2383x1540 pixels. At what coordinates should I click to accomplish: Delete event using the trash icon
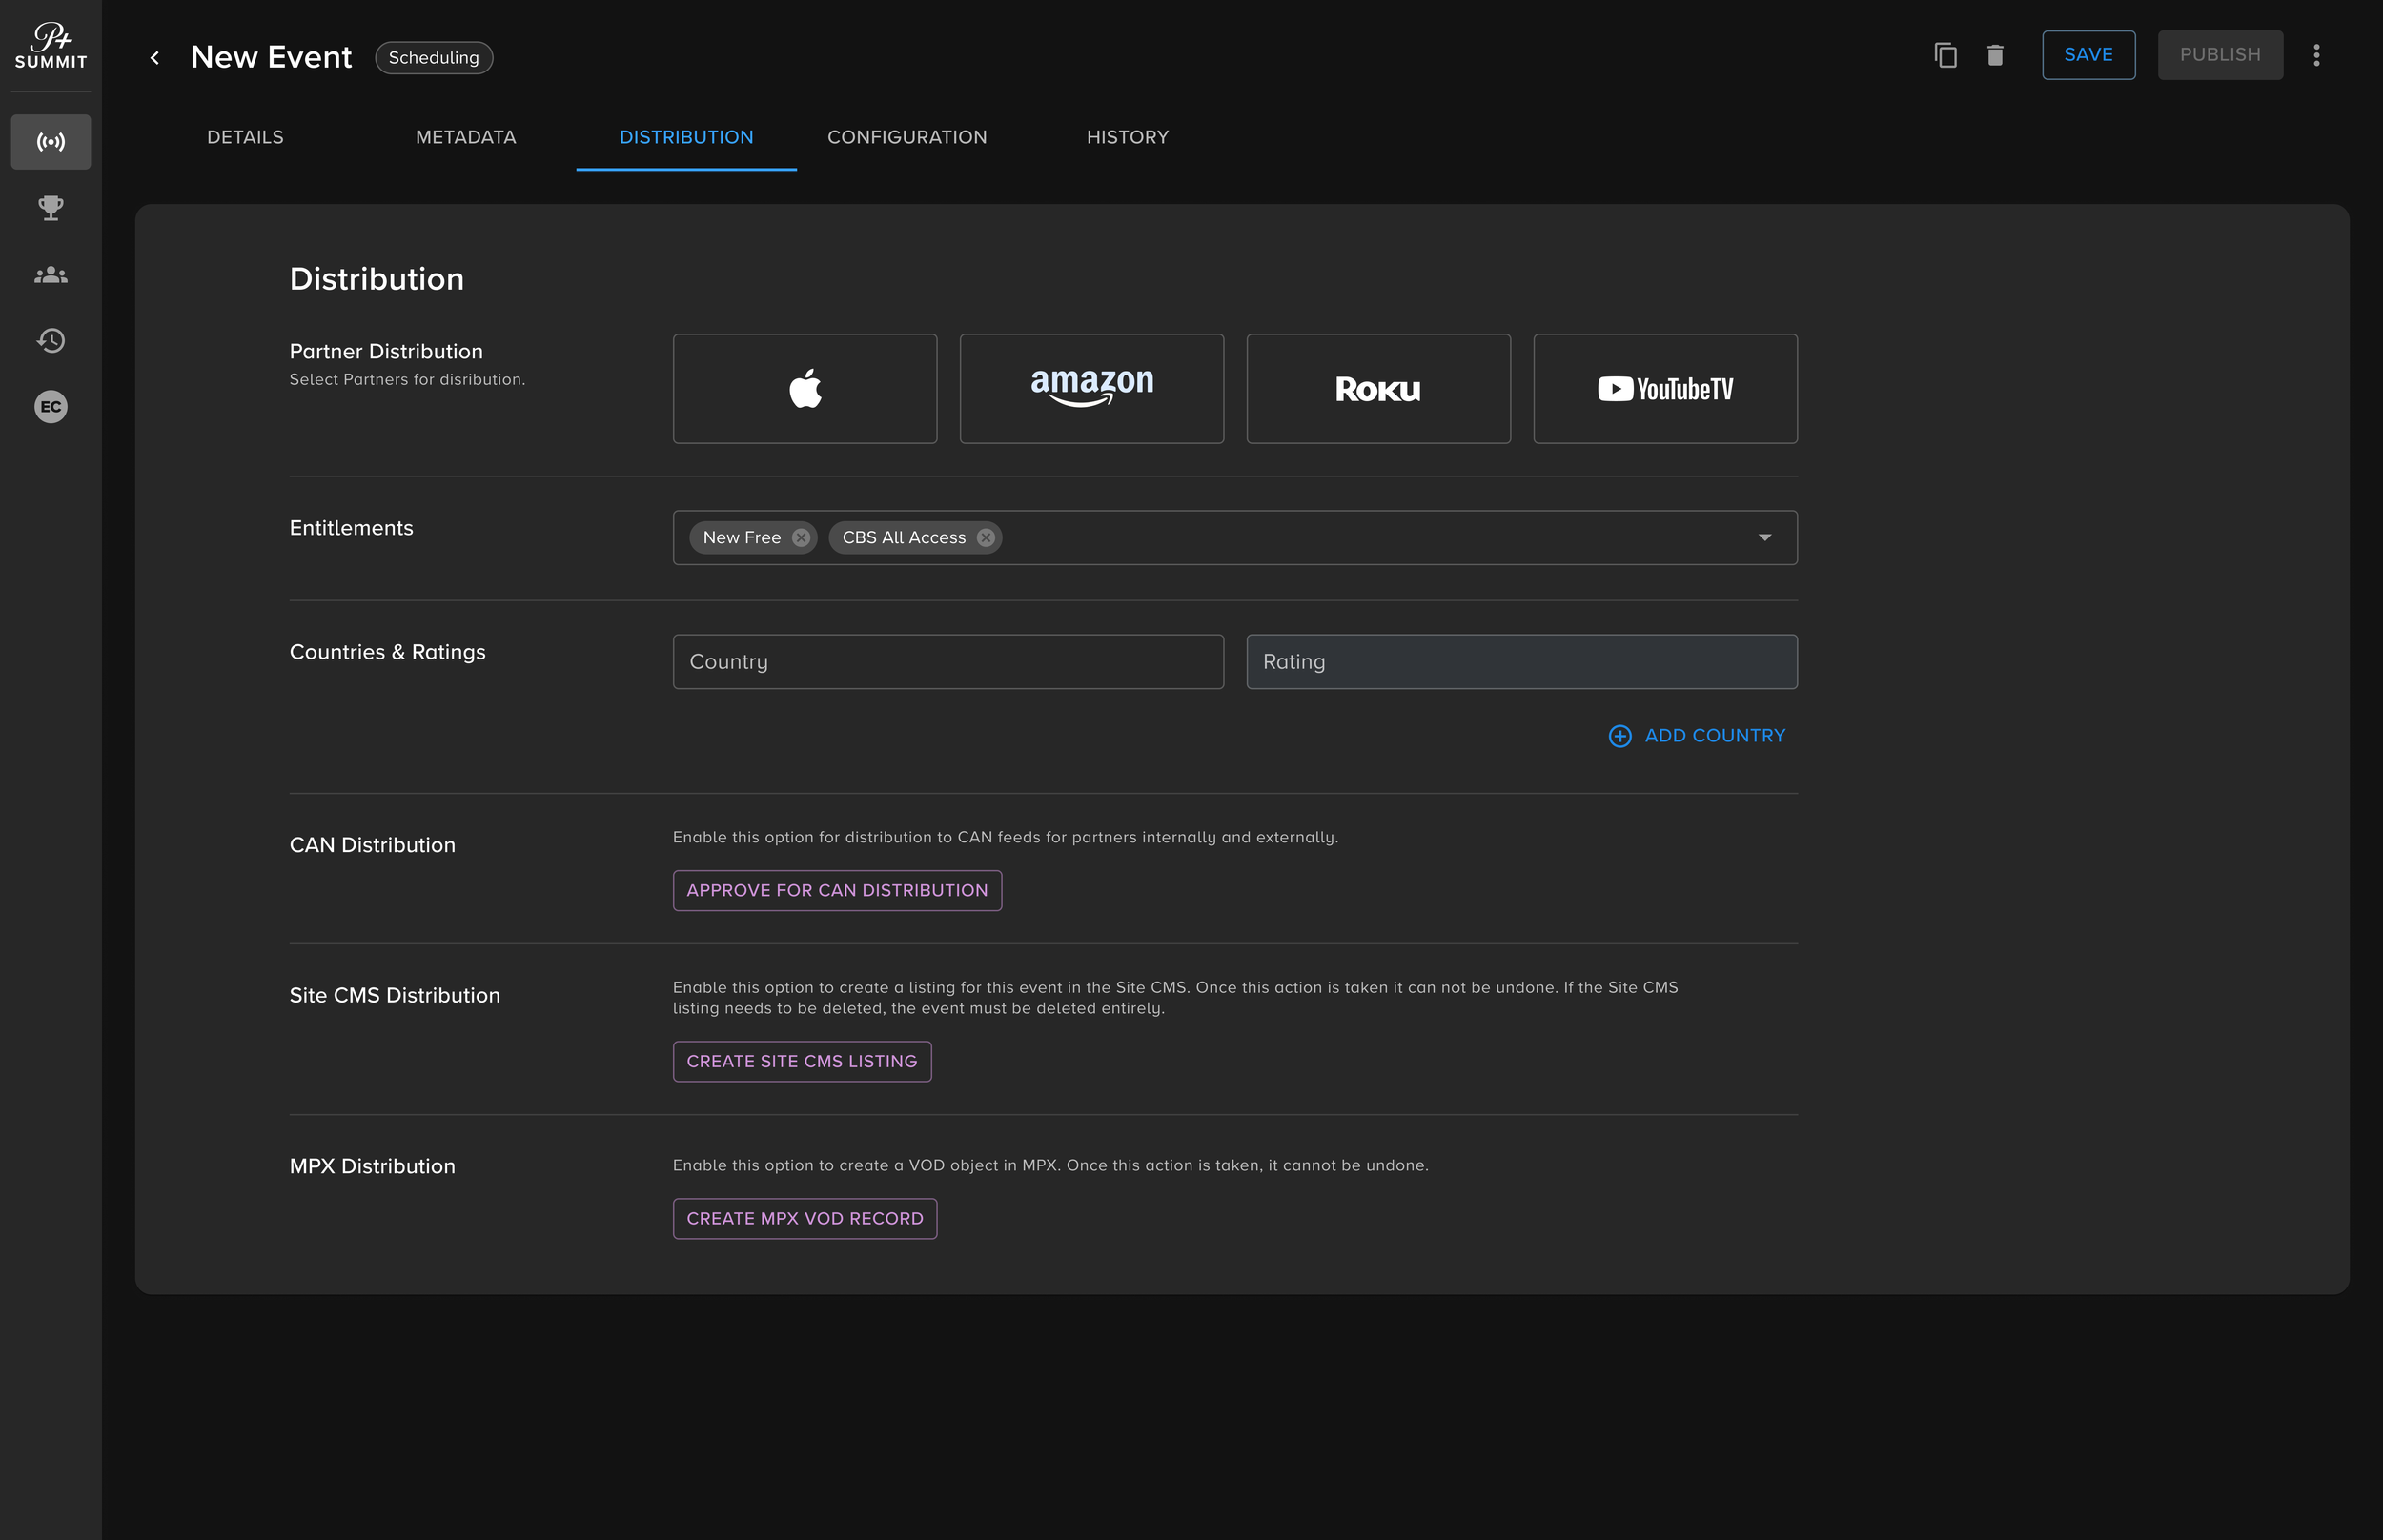pyautogui.click(x=1995, y=55)
